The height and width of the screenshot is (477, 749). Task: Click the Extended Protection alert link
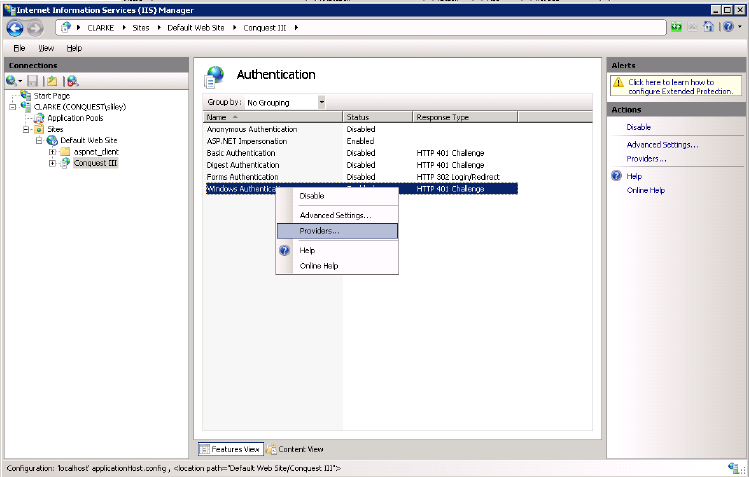tap(680, 87)
